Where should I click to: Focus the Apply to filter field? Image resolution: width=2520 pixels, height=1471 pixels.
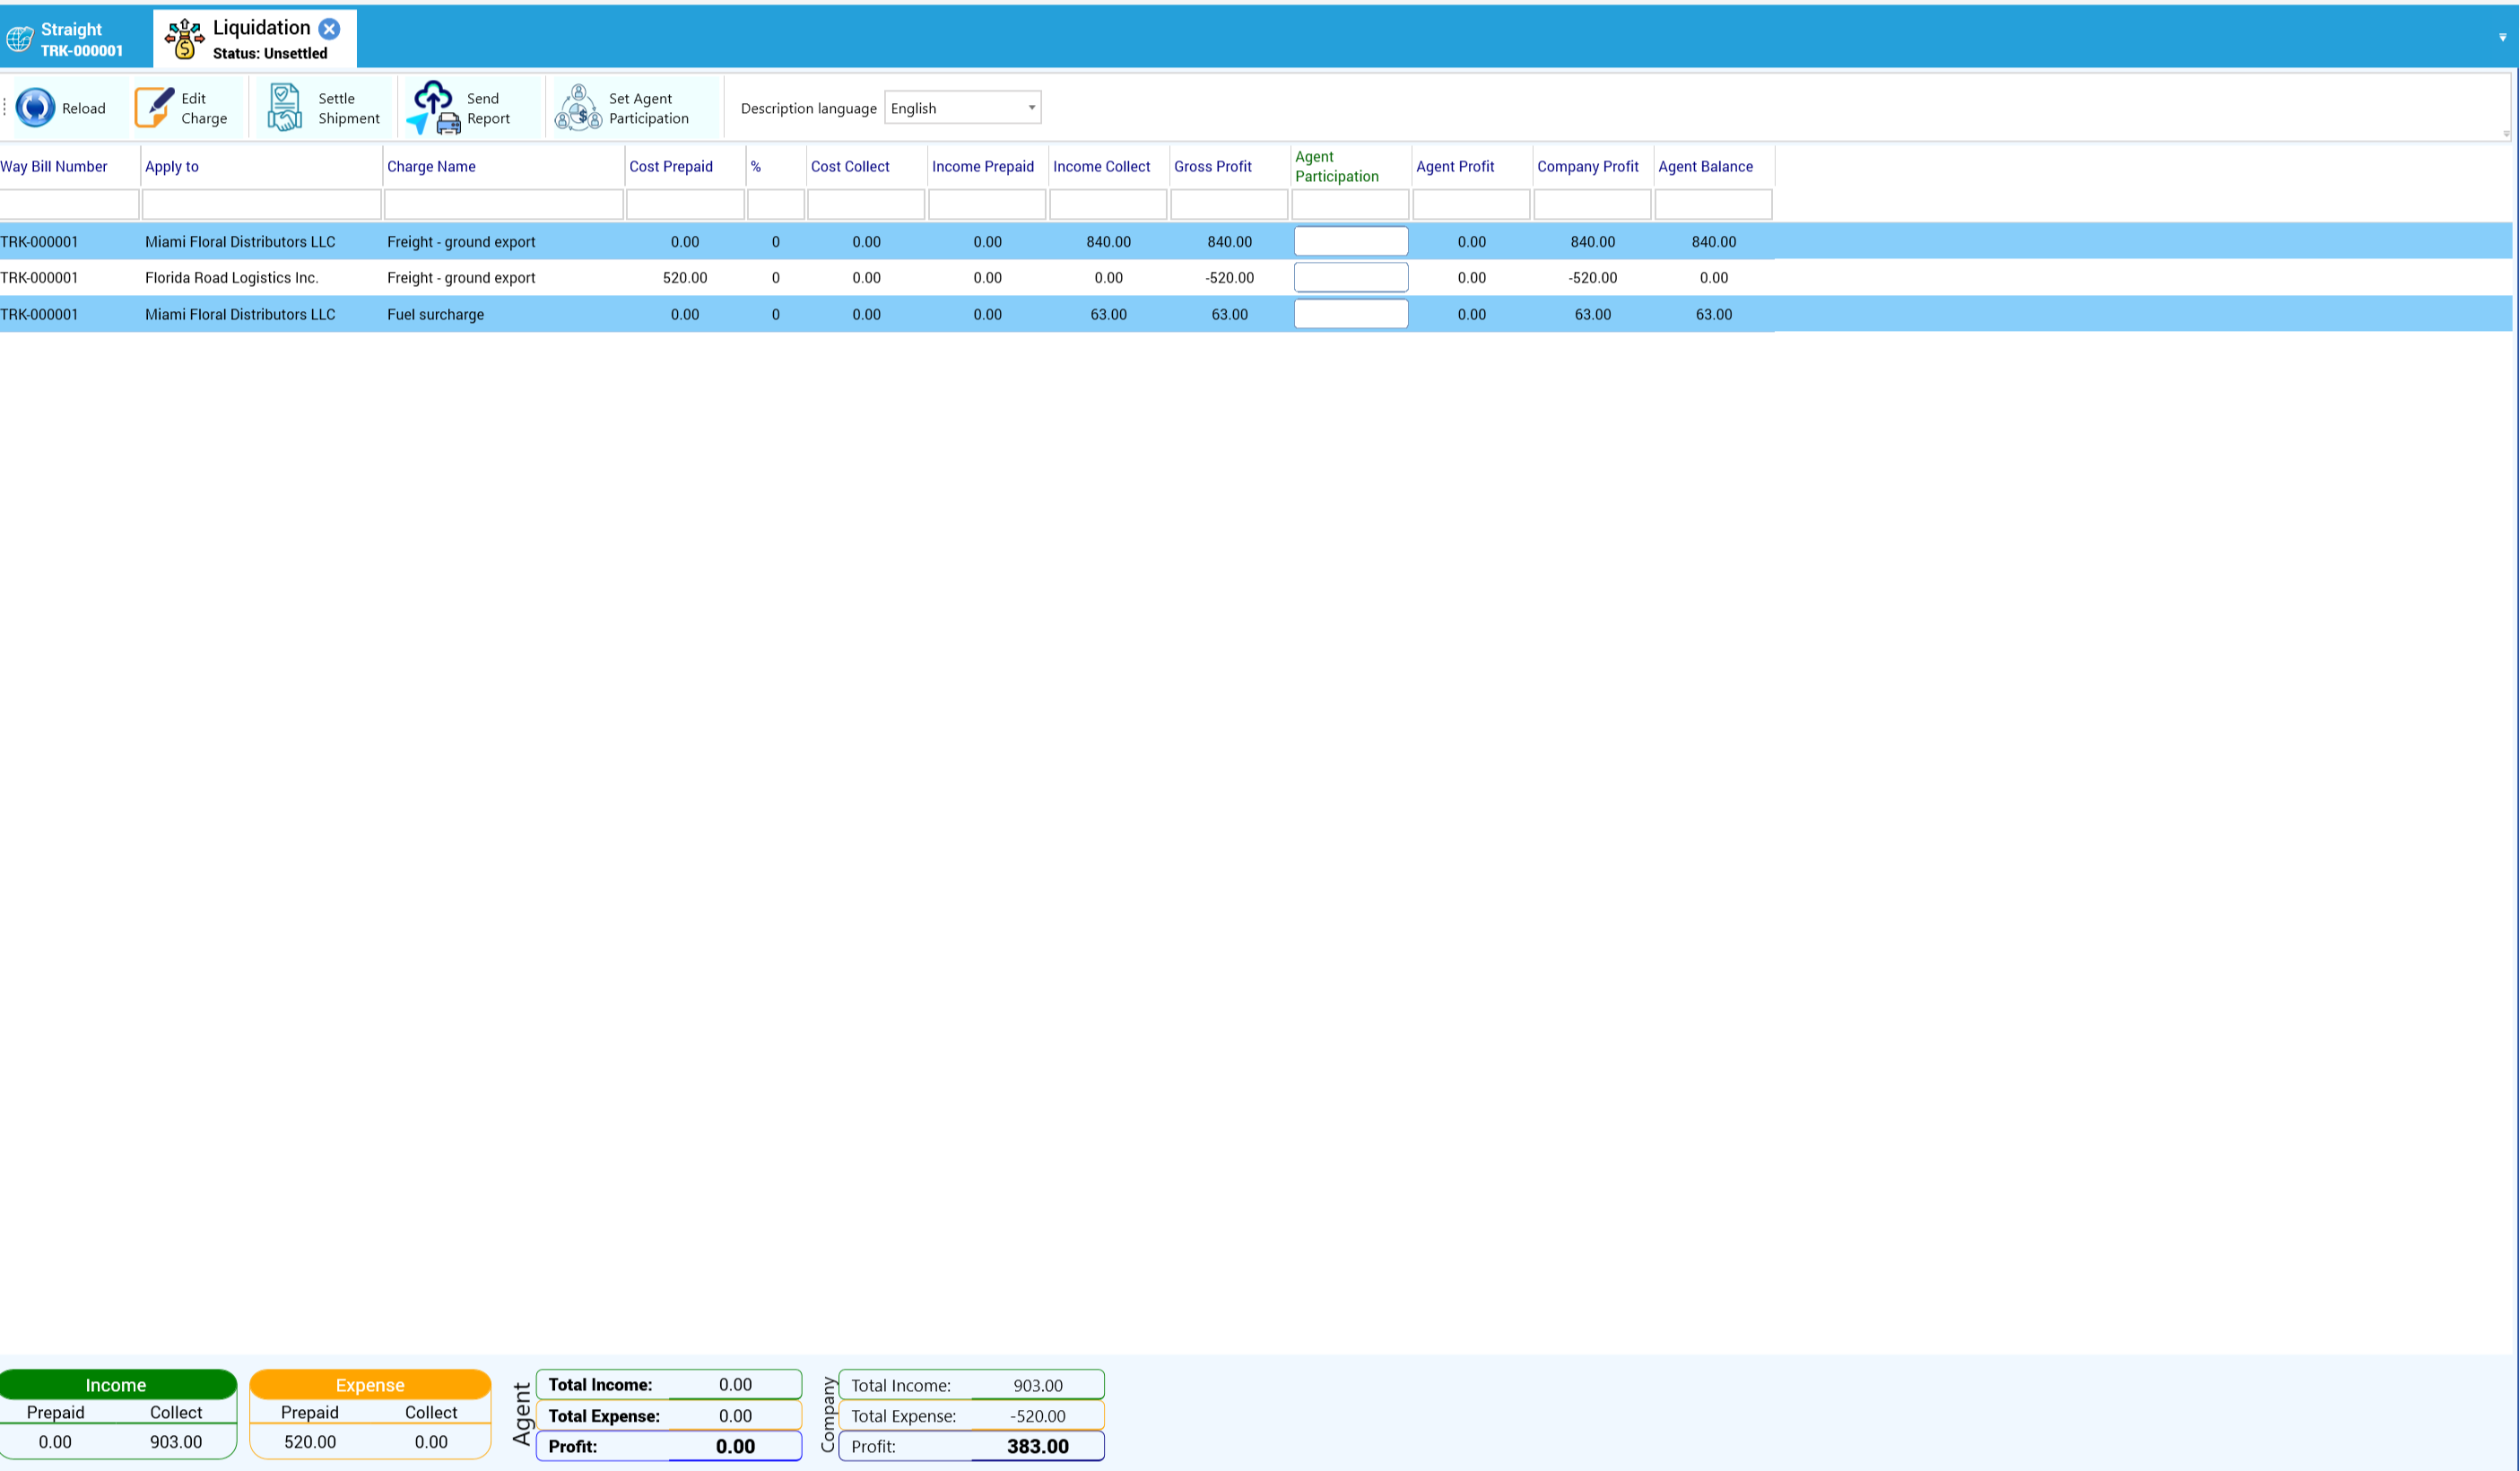click(x=262, y=204)
